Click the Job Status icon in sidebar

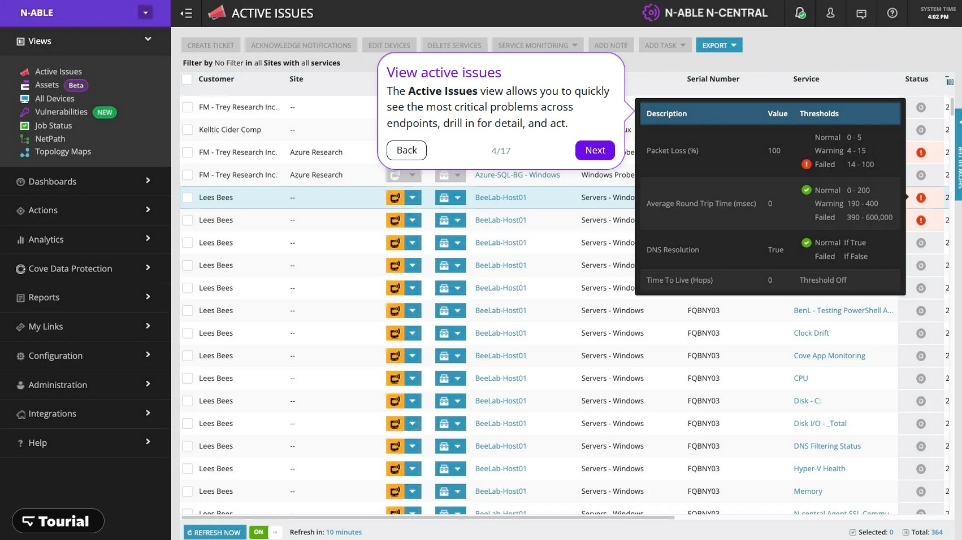25,126
